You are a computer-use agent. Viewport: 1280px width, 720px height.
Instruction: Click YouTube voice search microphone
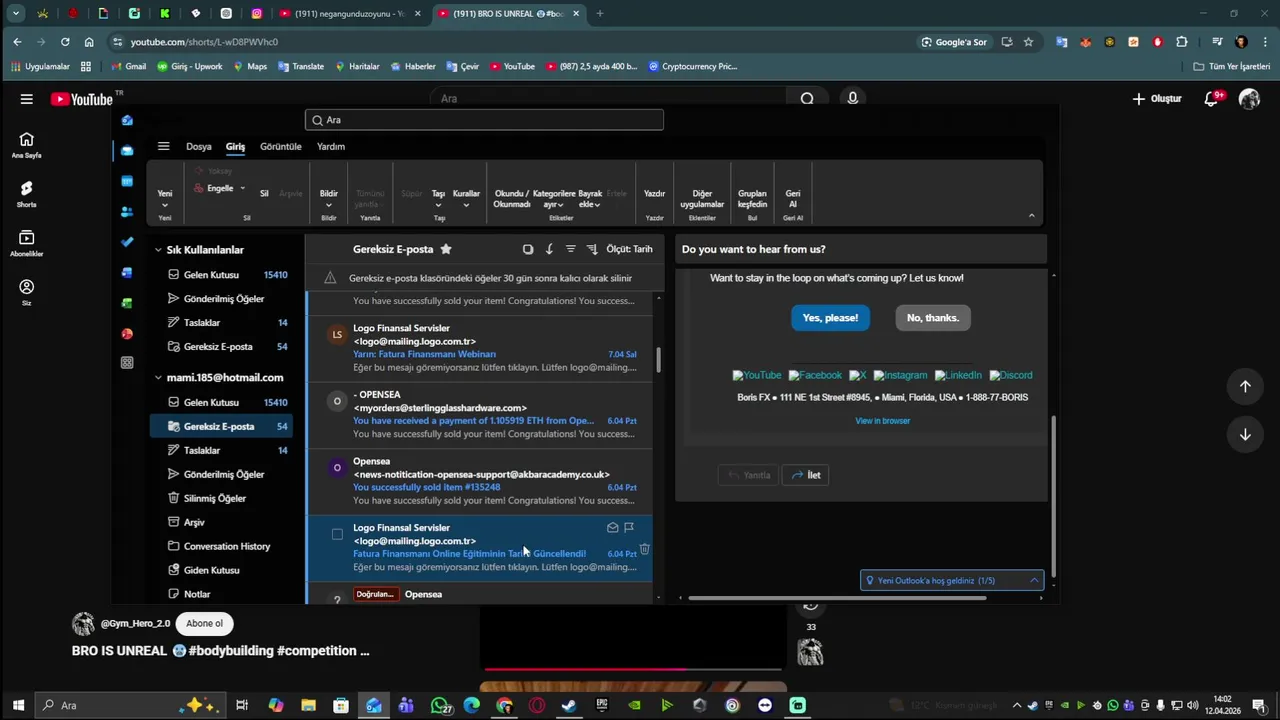point(852,98)
